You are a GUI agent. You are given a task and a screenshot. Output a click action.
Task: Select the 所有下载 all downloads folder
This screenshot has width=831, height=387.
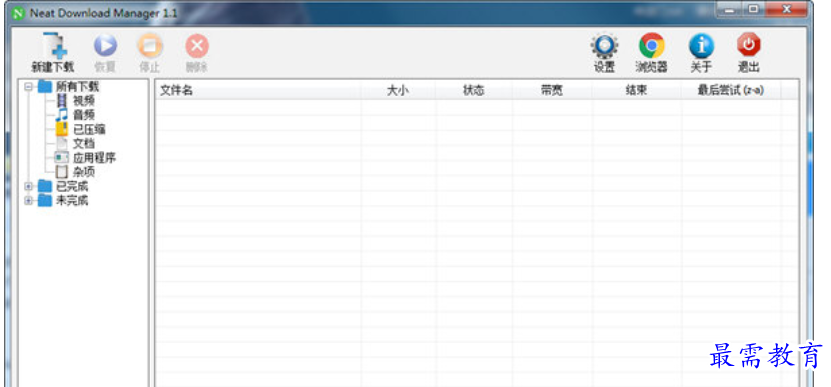68,86
